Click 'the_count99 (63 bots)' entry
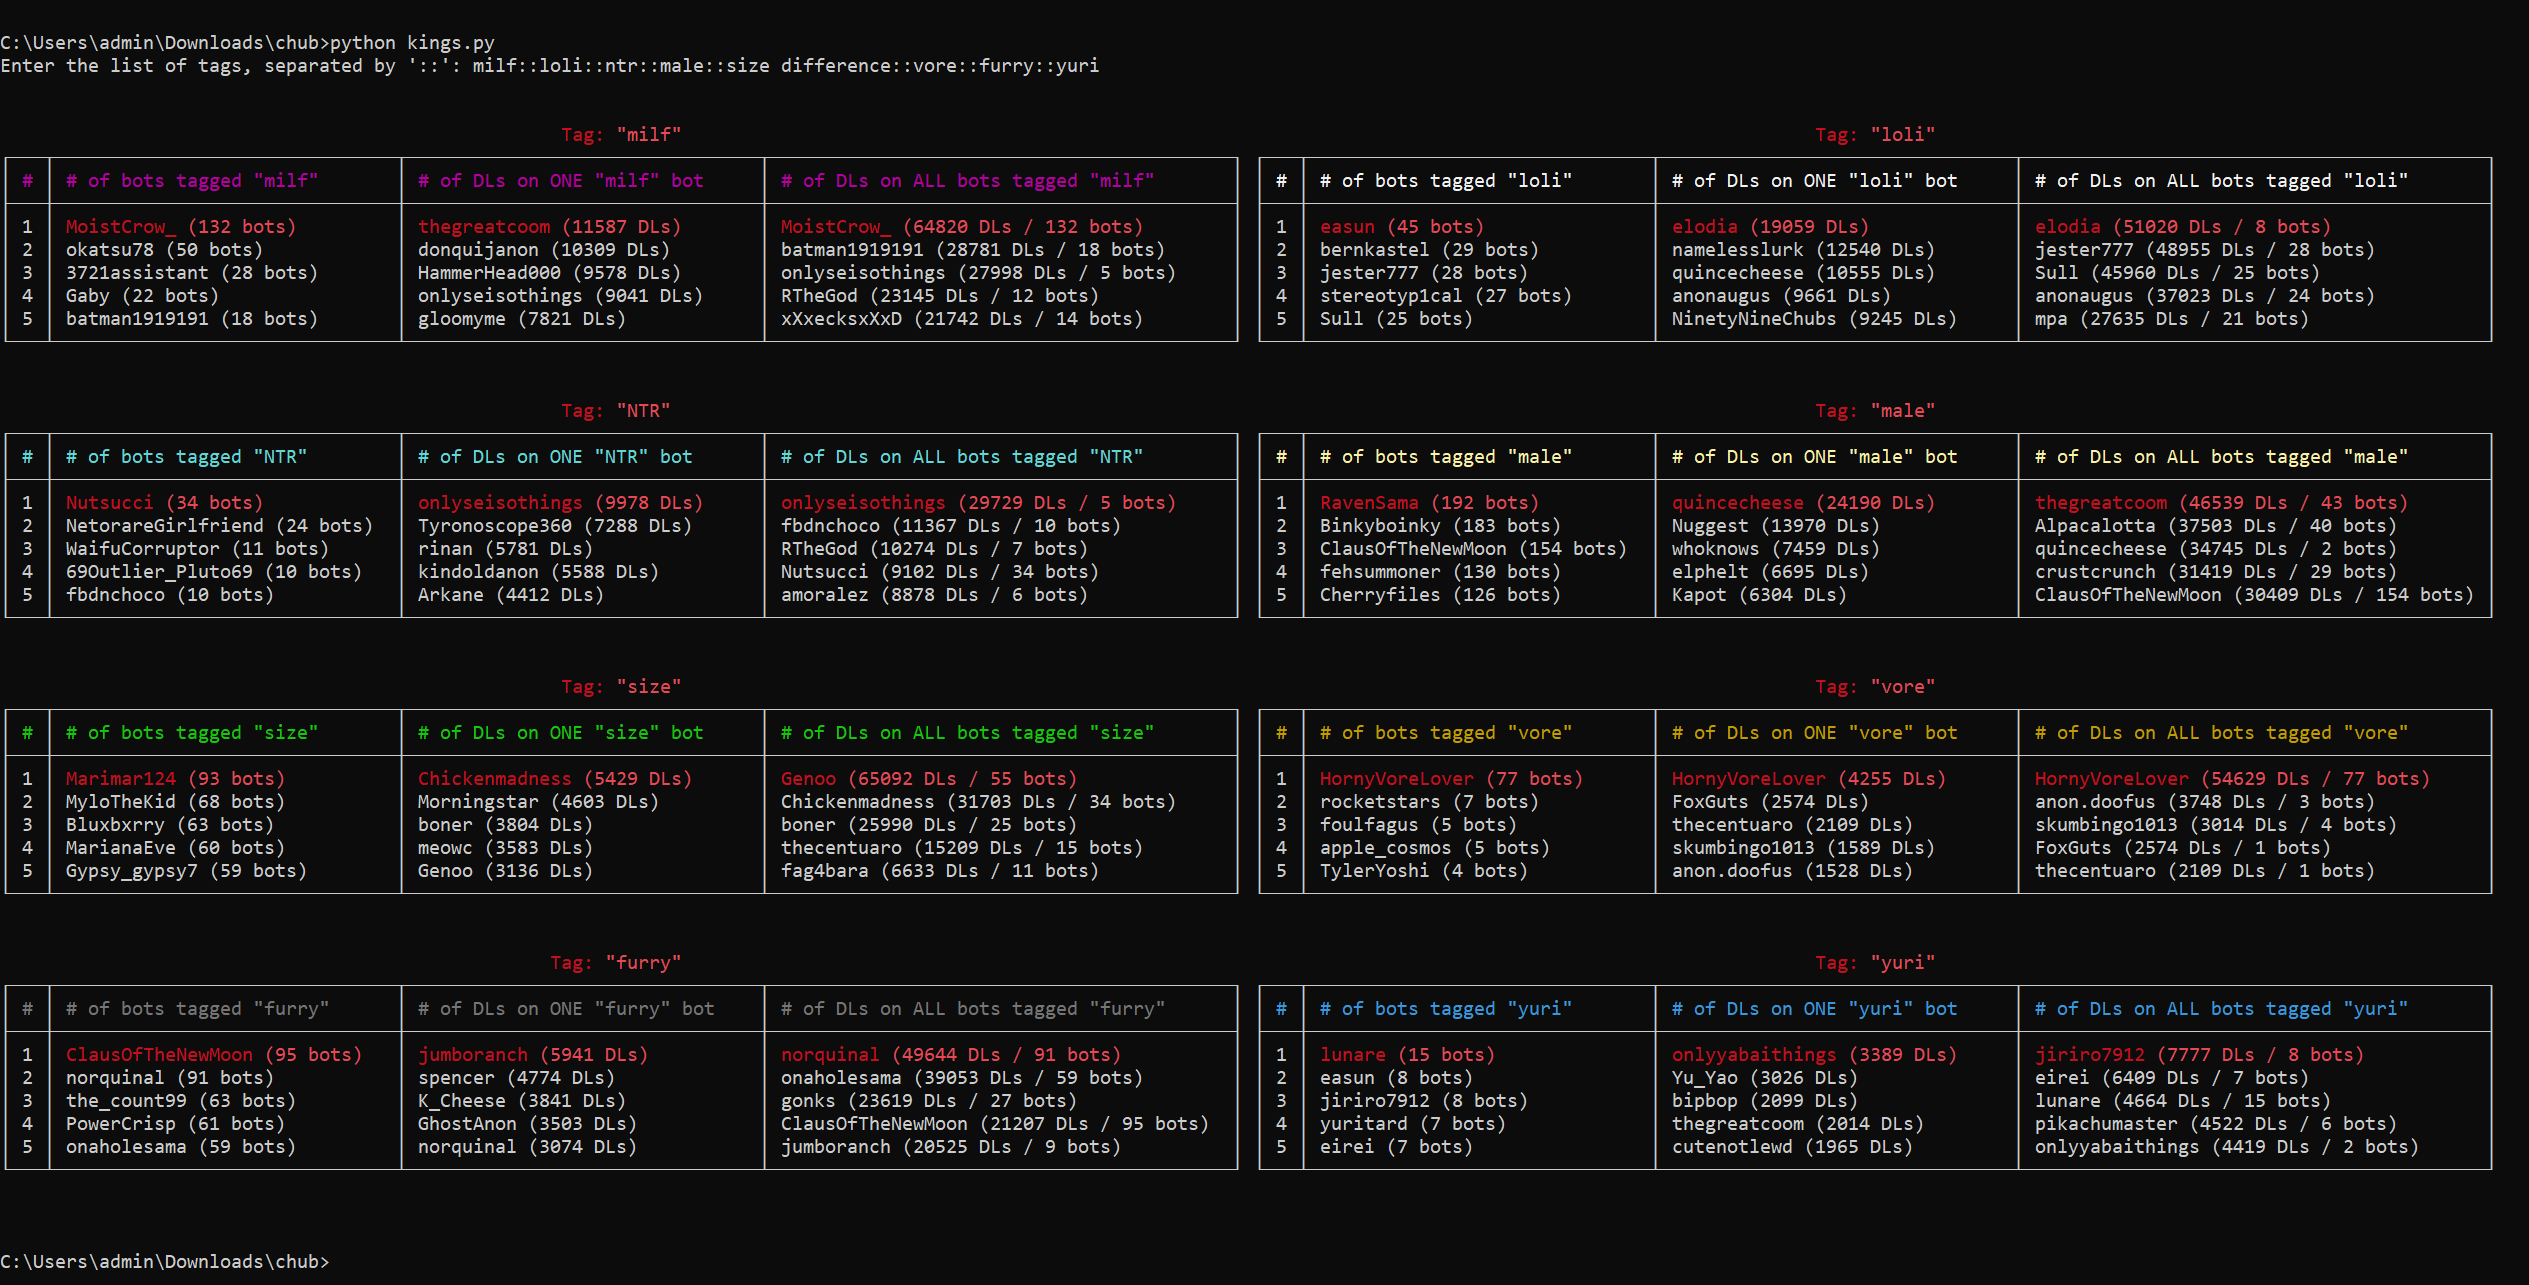 coord(181,1100)
